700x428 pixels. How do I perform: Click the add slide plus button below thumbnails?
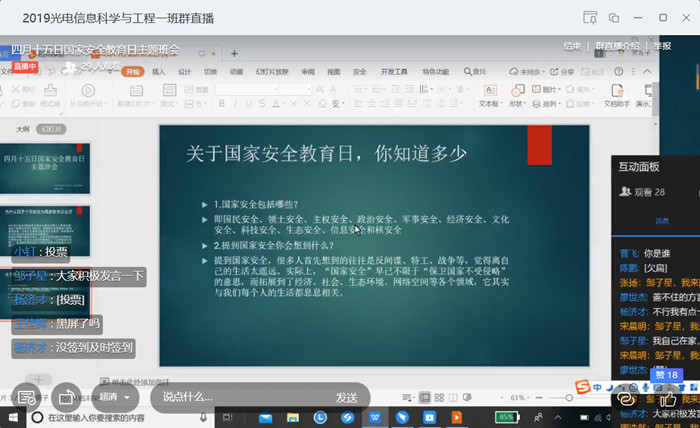pyautogui.click(x=38, y=380)
